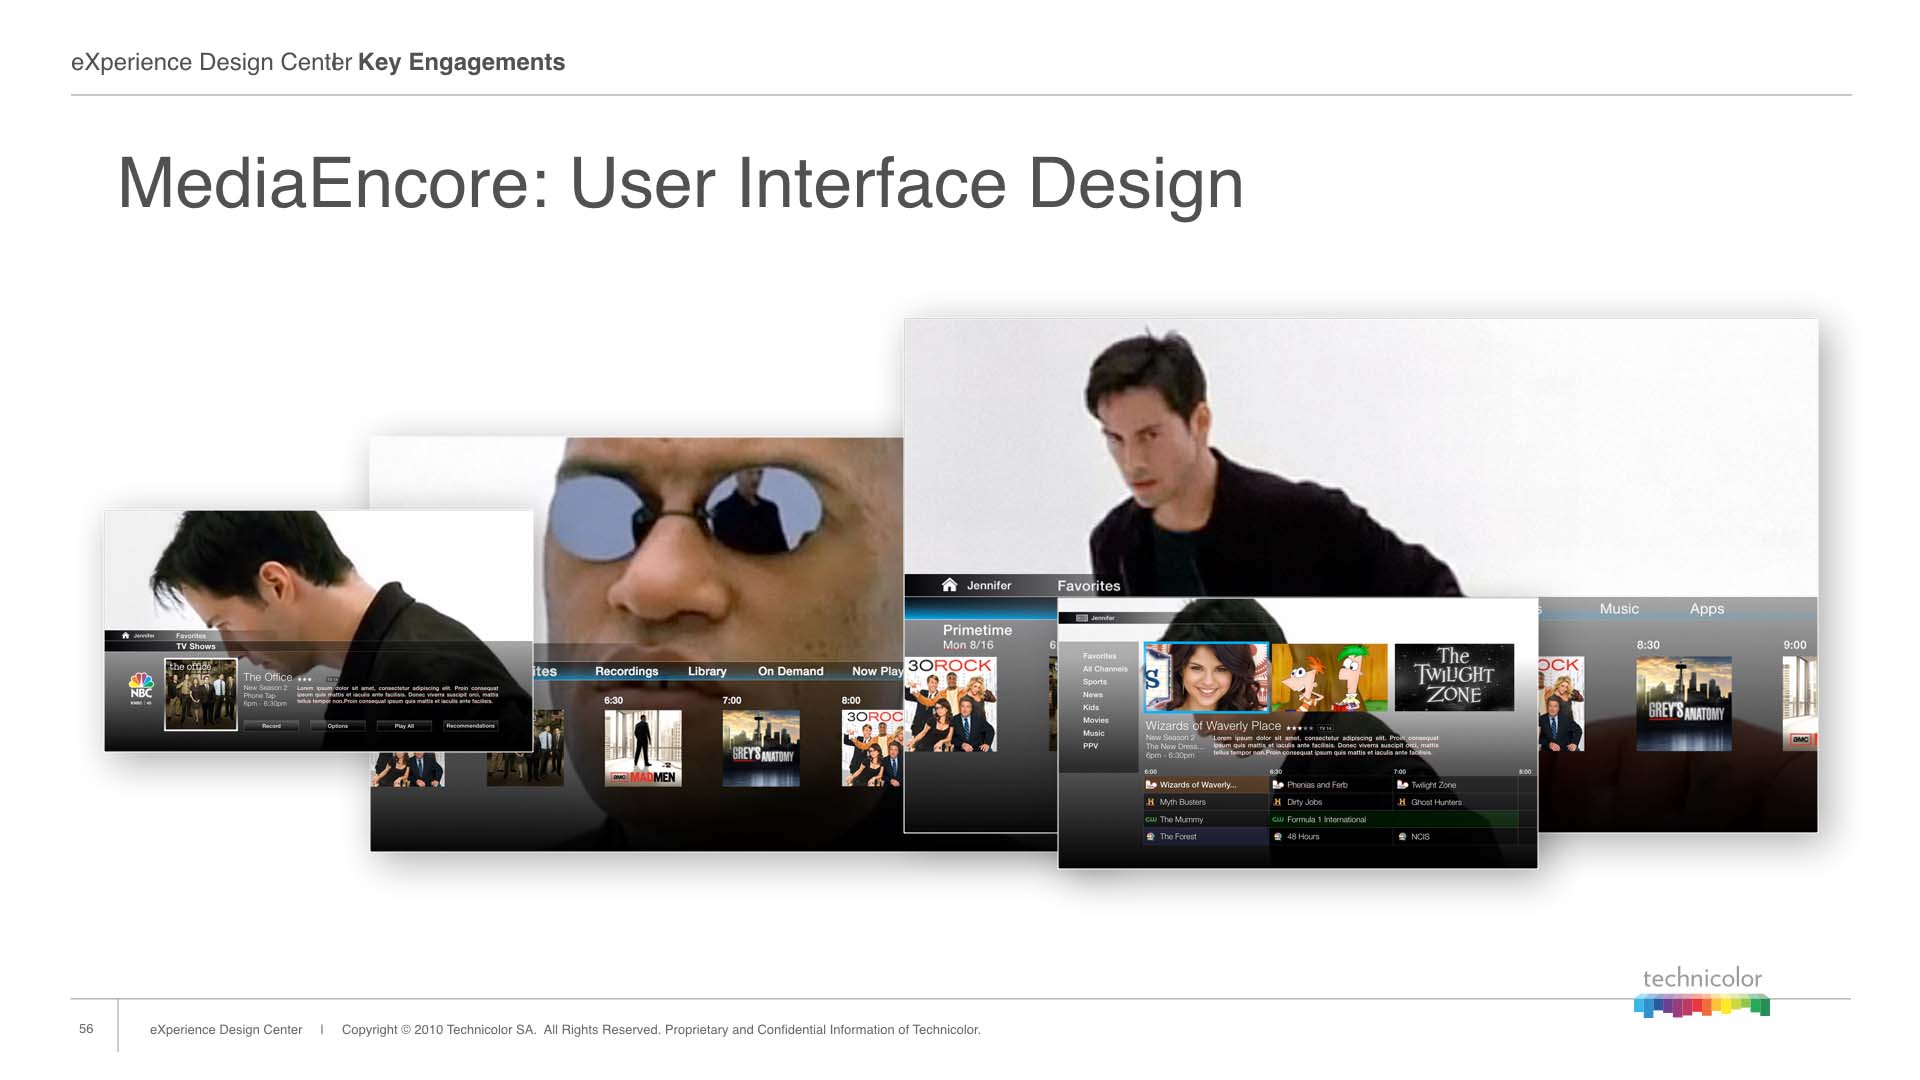
Task: Click the Options button
Action: 338,726
